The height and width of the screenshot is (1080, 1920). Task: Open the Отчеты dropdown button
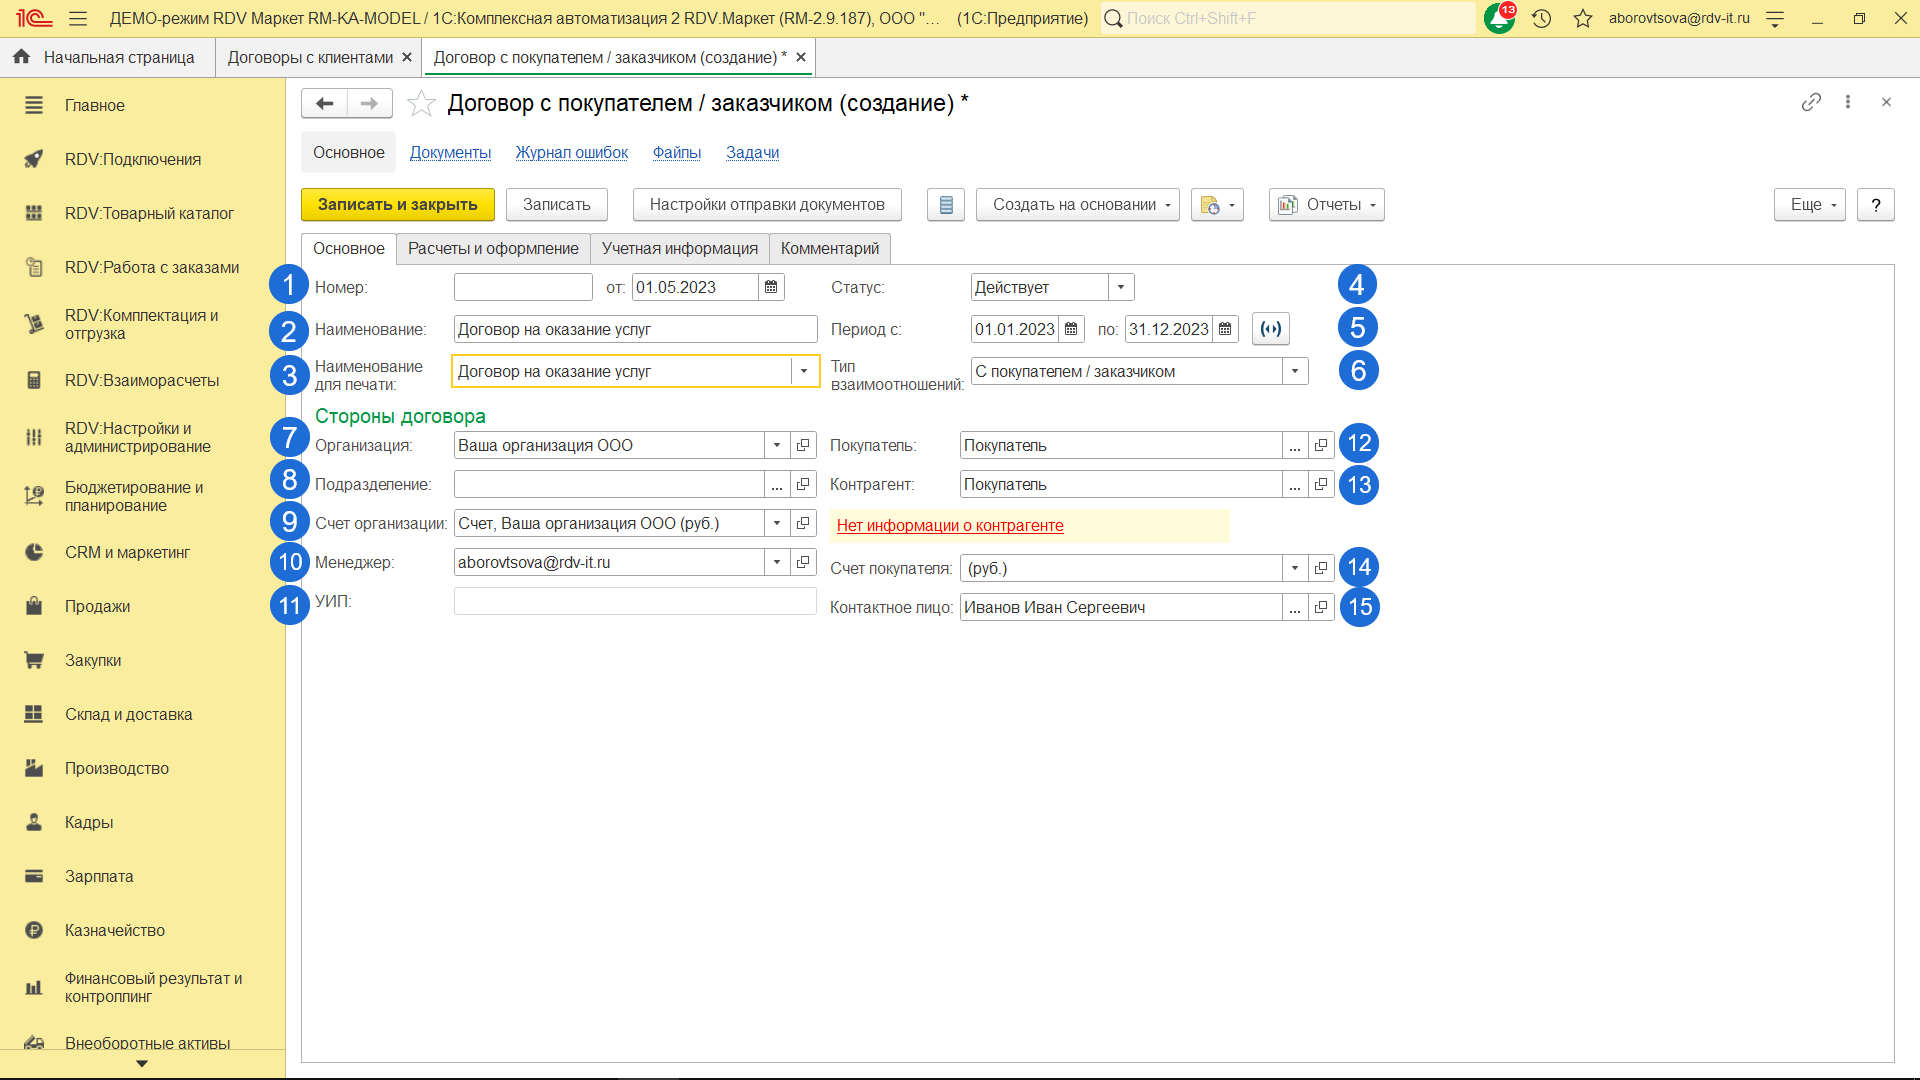click(1327, 205)
